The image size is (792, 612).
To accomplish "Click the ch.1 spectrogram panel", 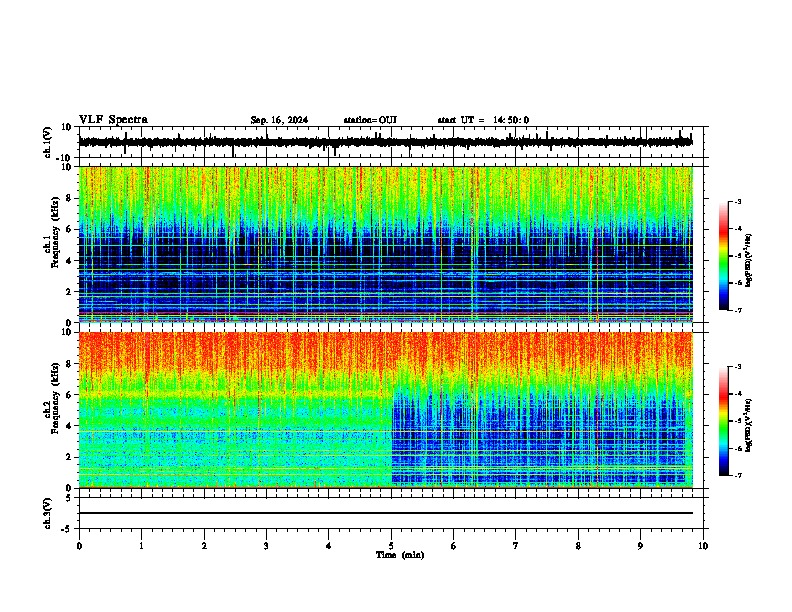I will pyautogui.click(x=386, y=244).
